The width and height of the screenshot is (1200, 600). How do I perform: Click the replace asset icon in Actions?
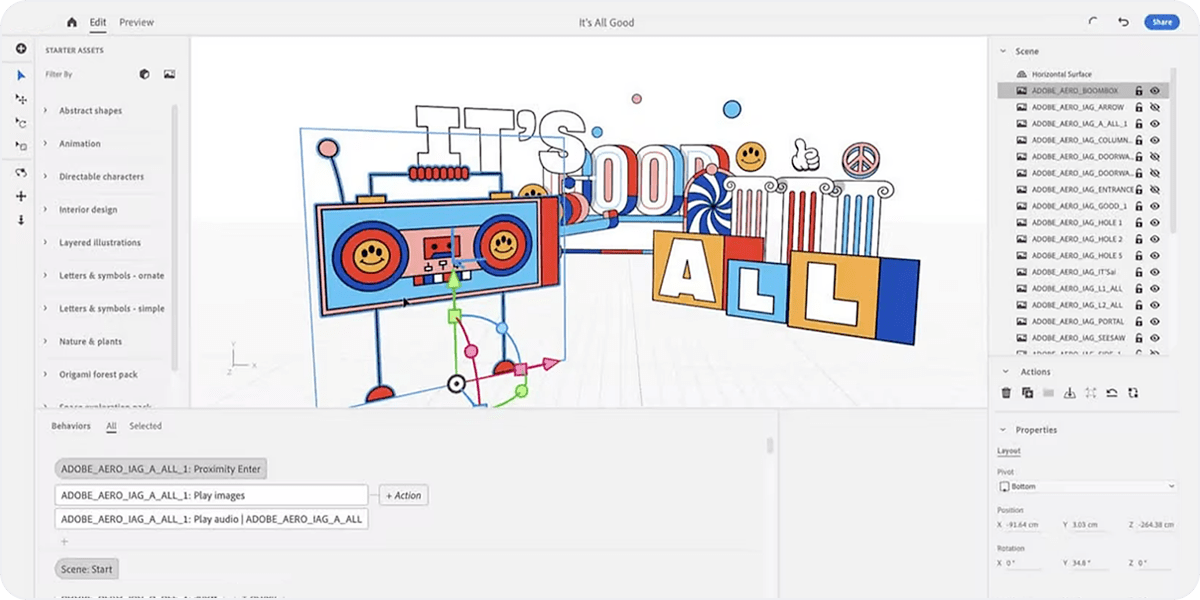pos(1133,393)
